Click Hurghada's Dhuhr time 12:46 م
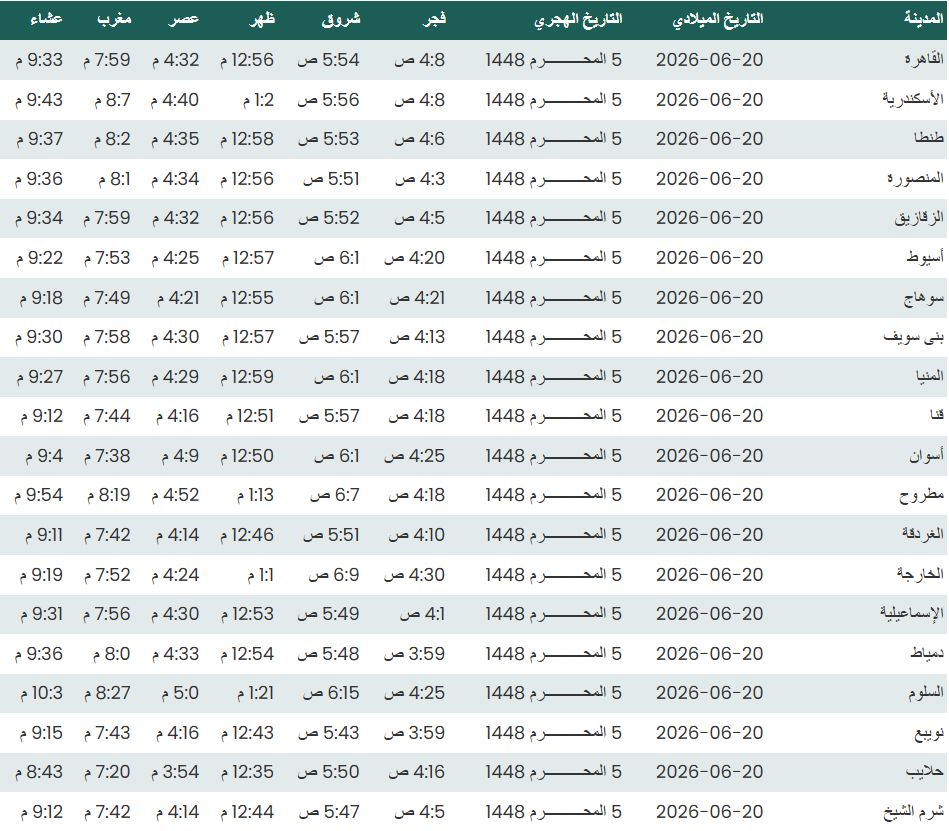Screen dimensions: 949x831 pos(247,535)
